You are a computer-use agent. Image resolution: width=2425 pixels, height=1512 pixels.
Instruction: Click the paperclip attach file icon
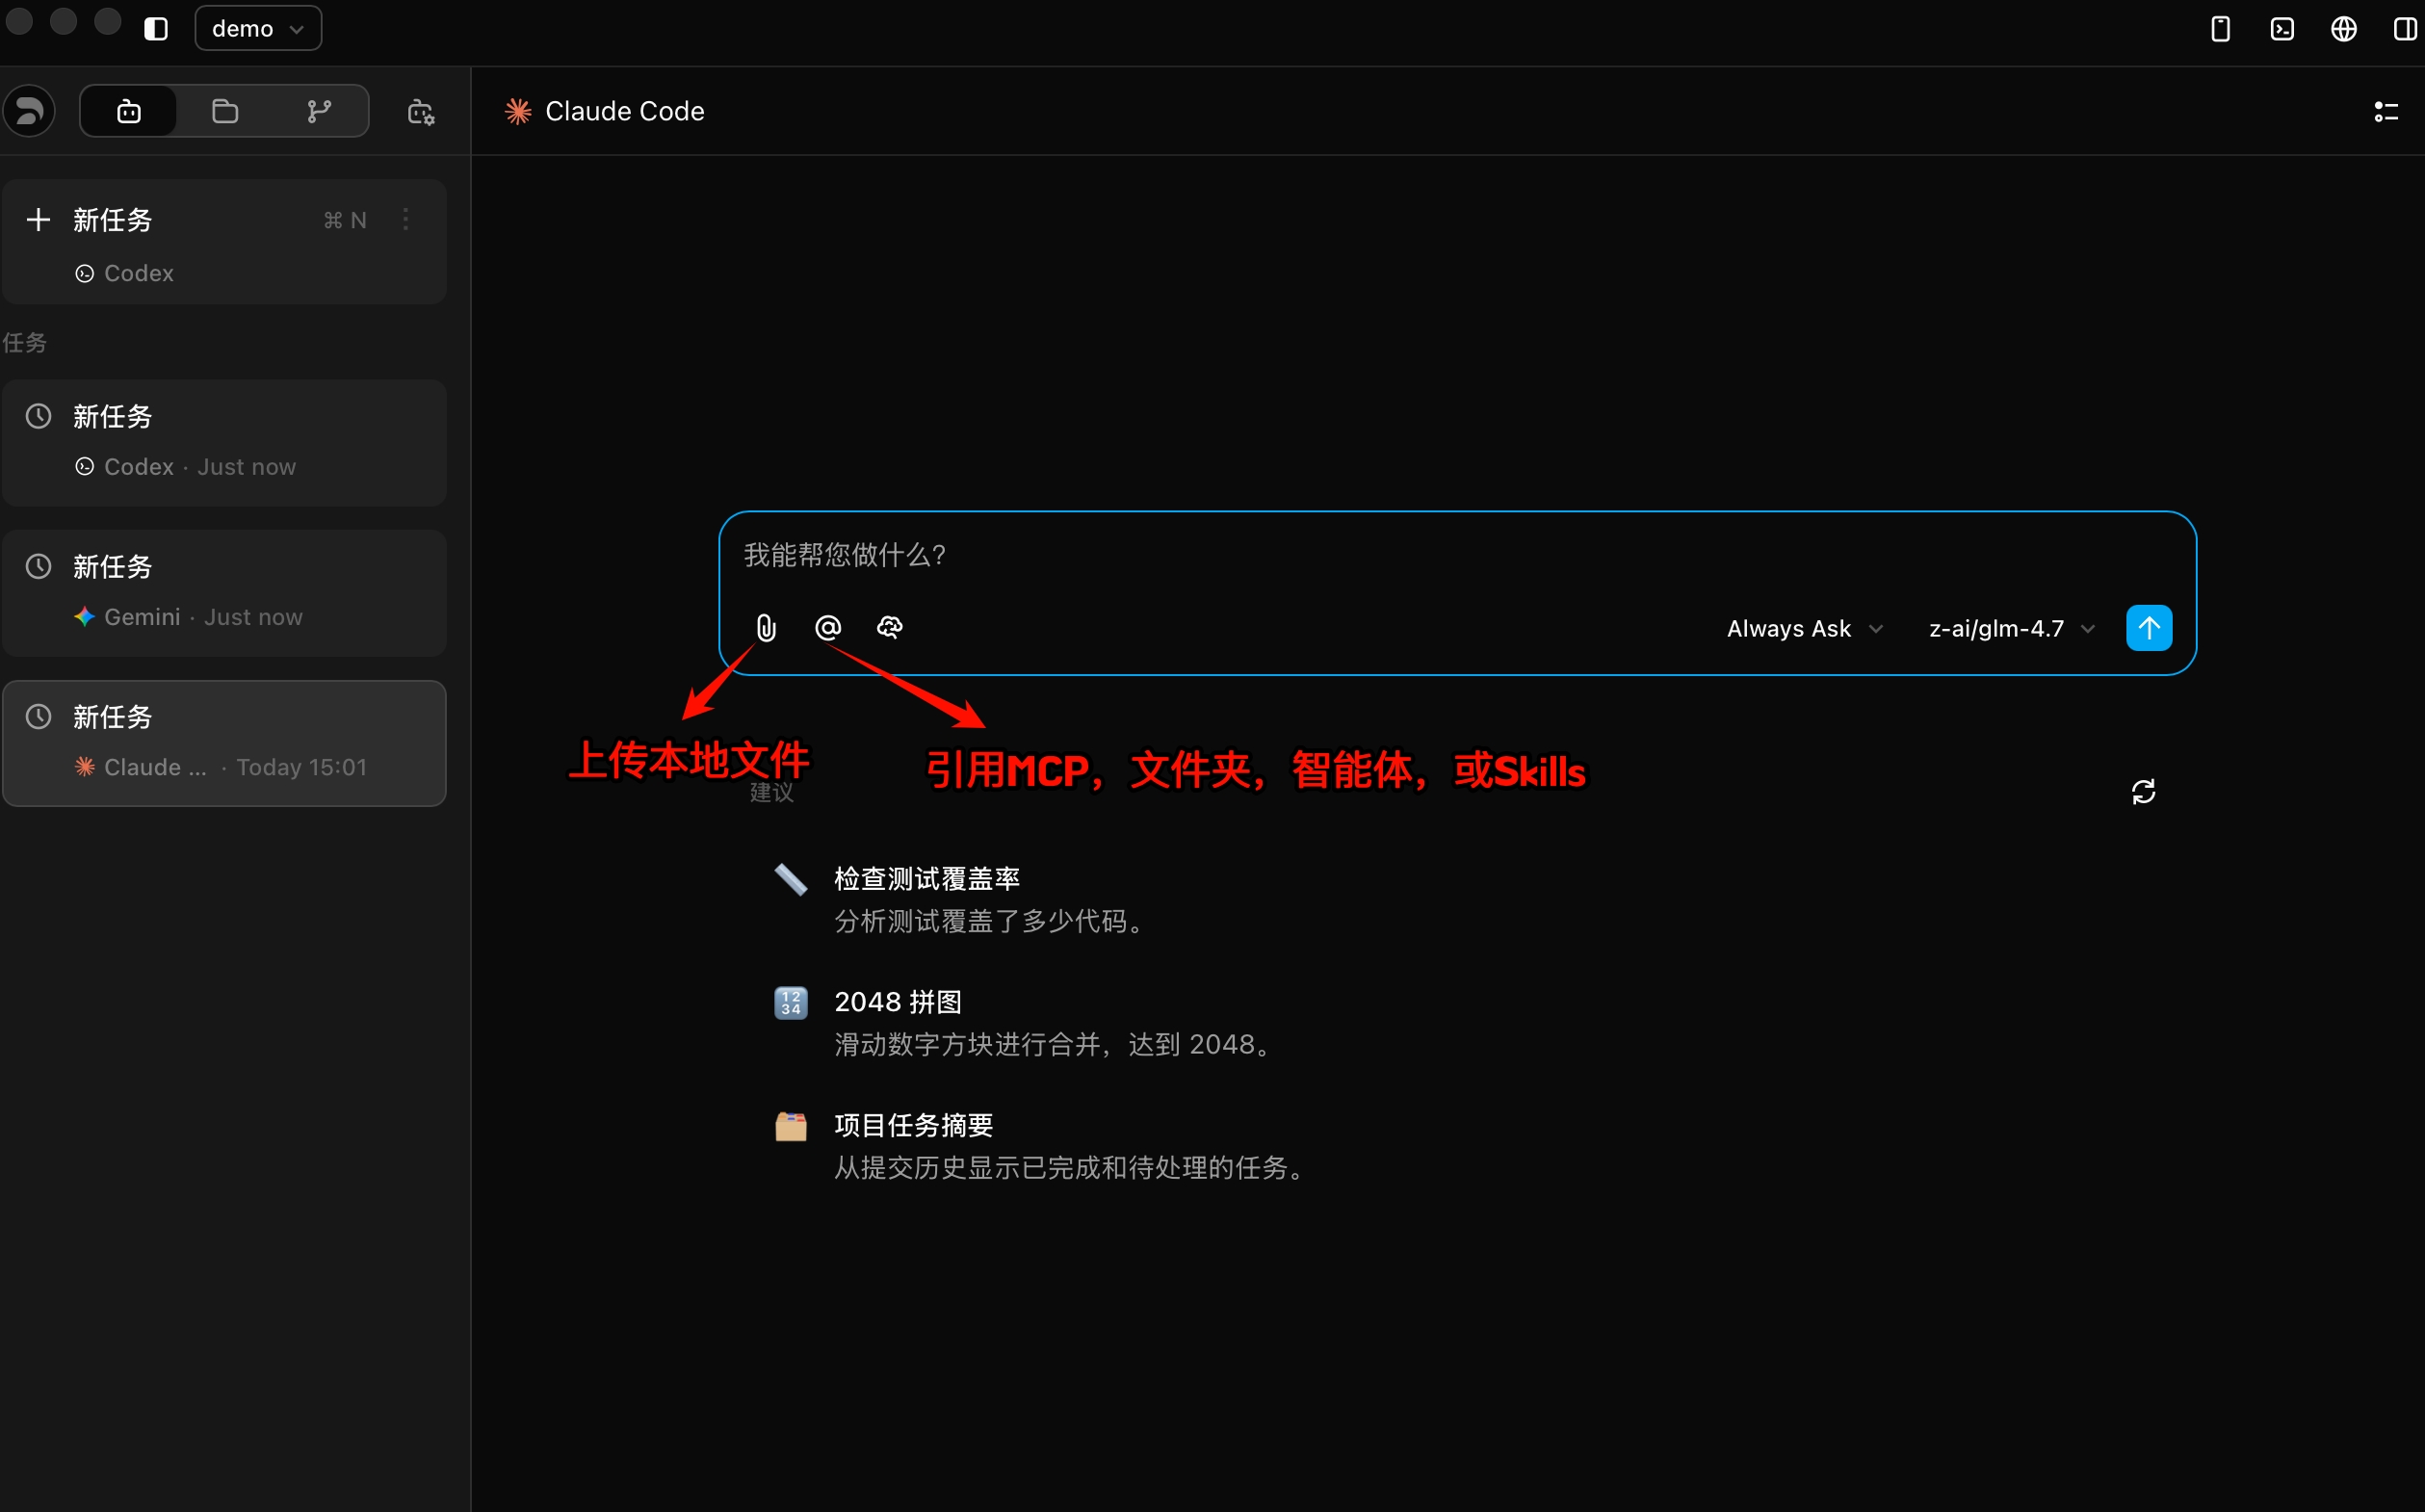[766, 628]
